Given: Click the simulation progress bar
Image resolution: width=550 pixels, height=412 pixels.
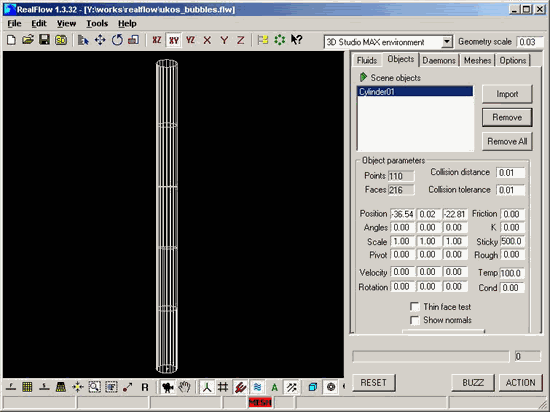Looking at the screenshot, I should [x=431, y=356].
